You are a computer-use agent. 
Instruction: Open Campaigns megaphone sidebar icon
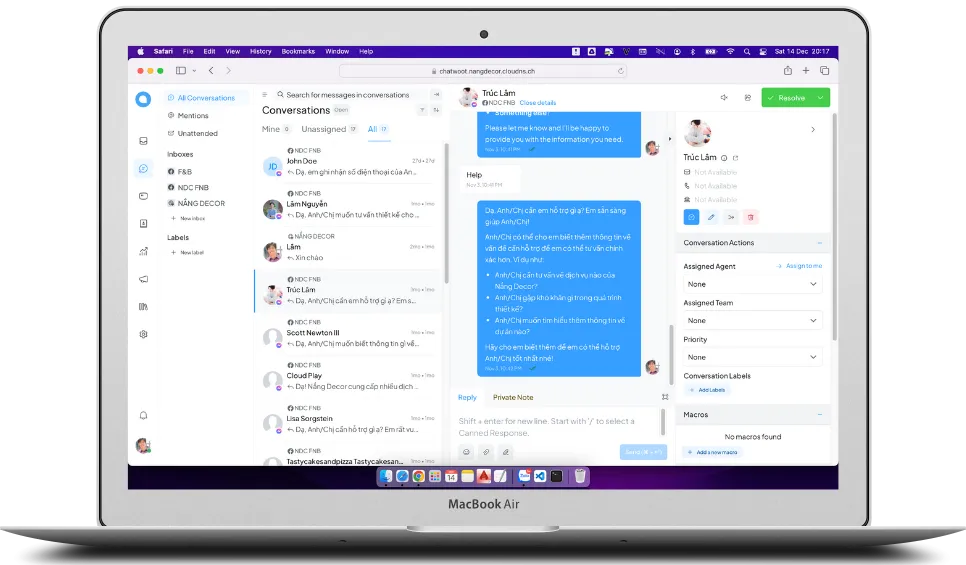(x=144, y=279)
